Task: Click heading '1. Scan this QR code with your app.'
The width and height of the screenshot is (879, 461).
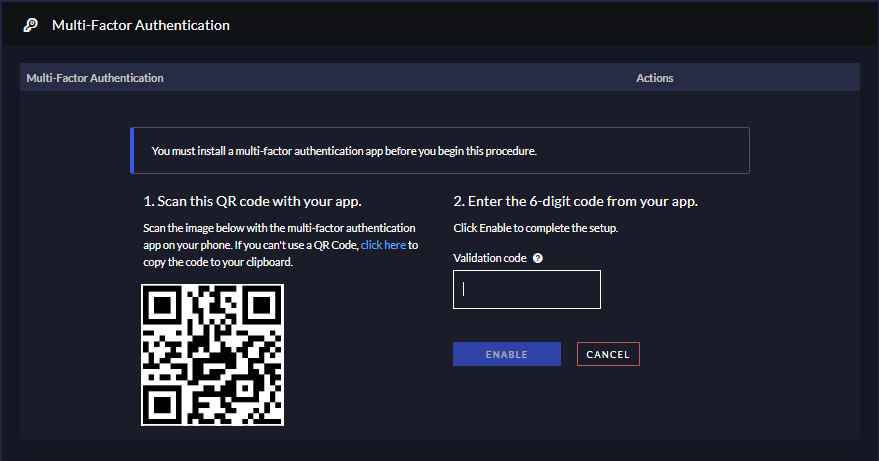Action: pyautogui.click(x=252, y=201)
